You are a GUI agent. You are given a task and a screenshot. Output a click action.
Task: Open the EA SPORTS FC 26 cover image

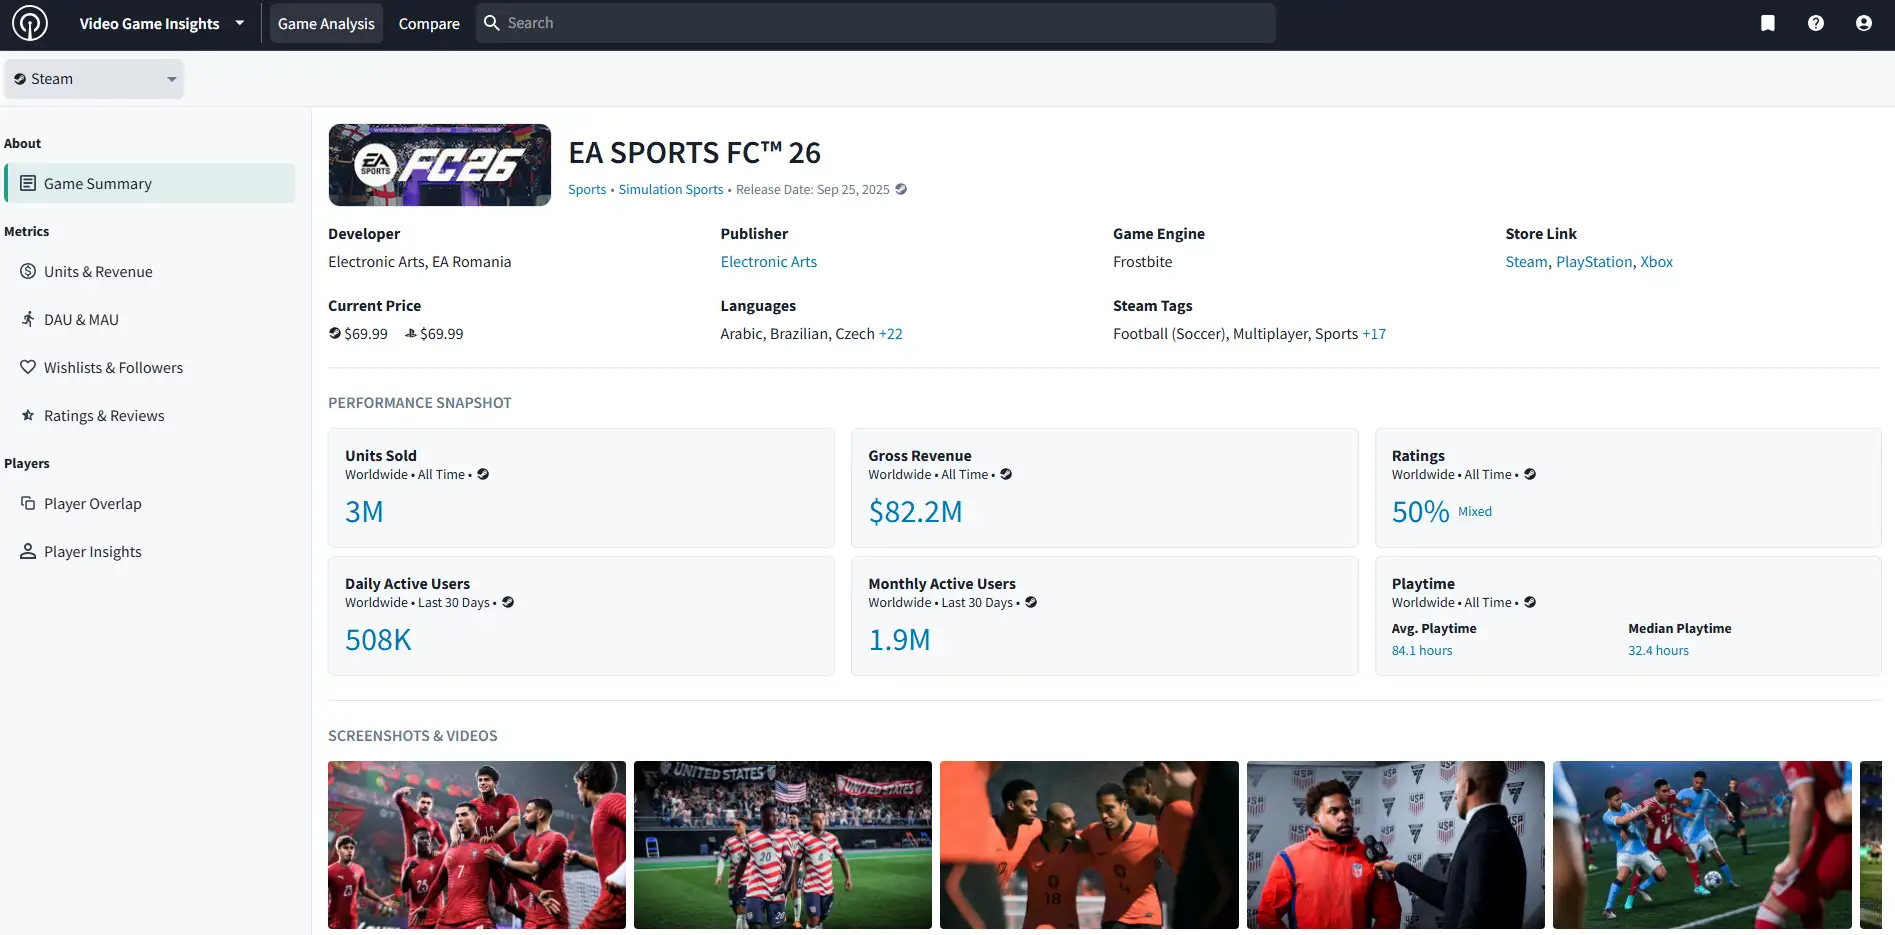pos(440,165)
